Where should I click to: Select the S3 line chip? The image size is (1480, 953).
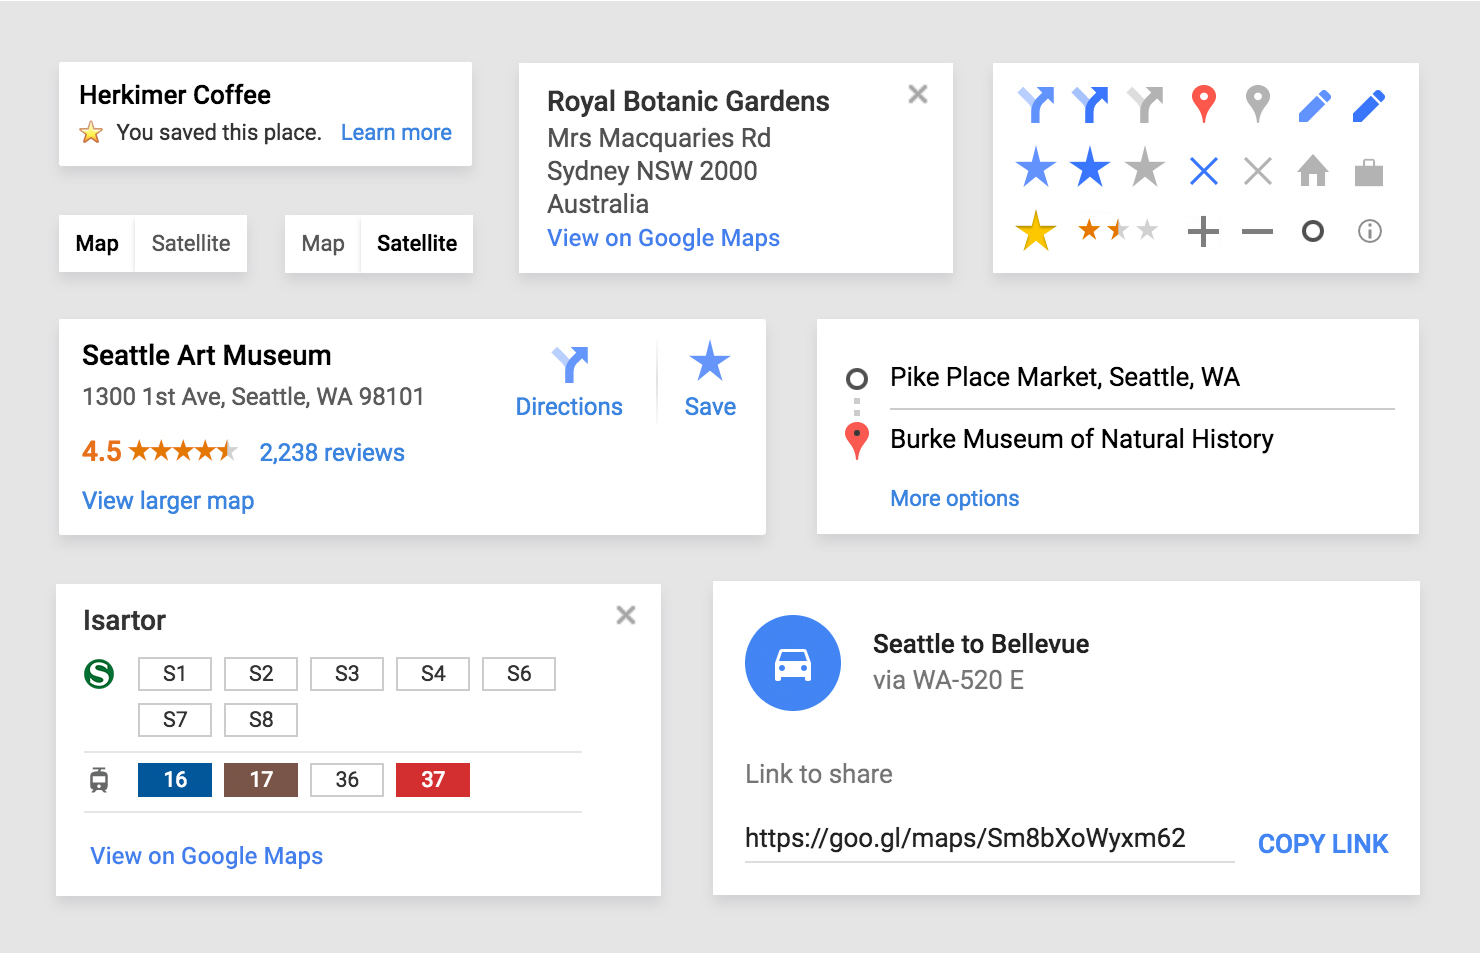tap(347, 674)
